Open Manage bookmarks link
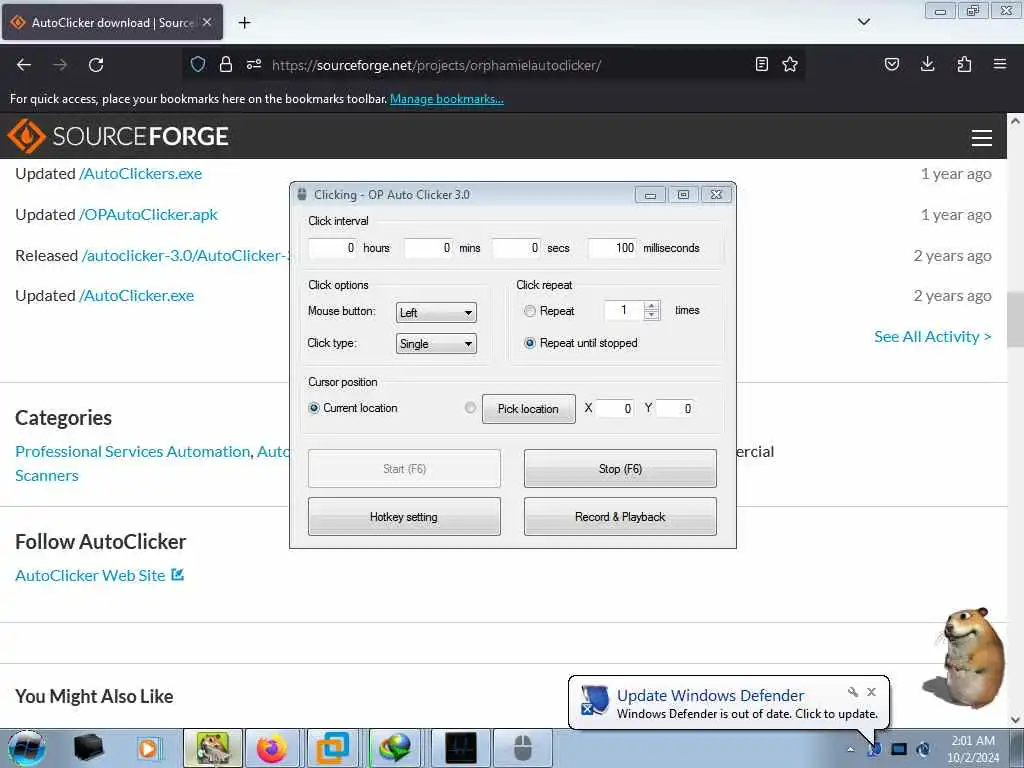The width and height of the screenshot is (1024, 768). click(x=447, y=99)
